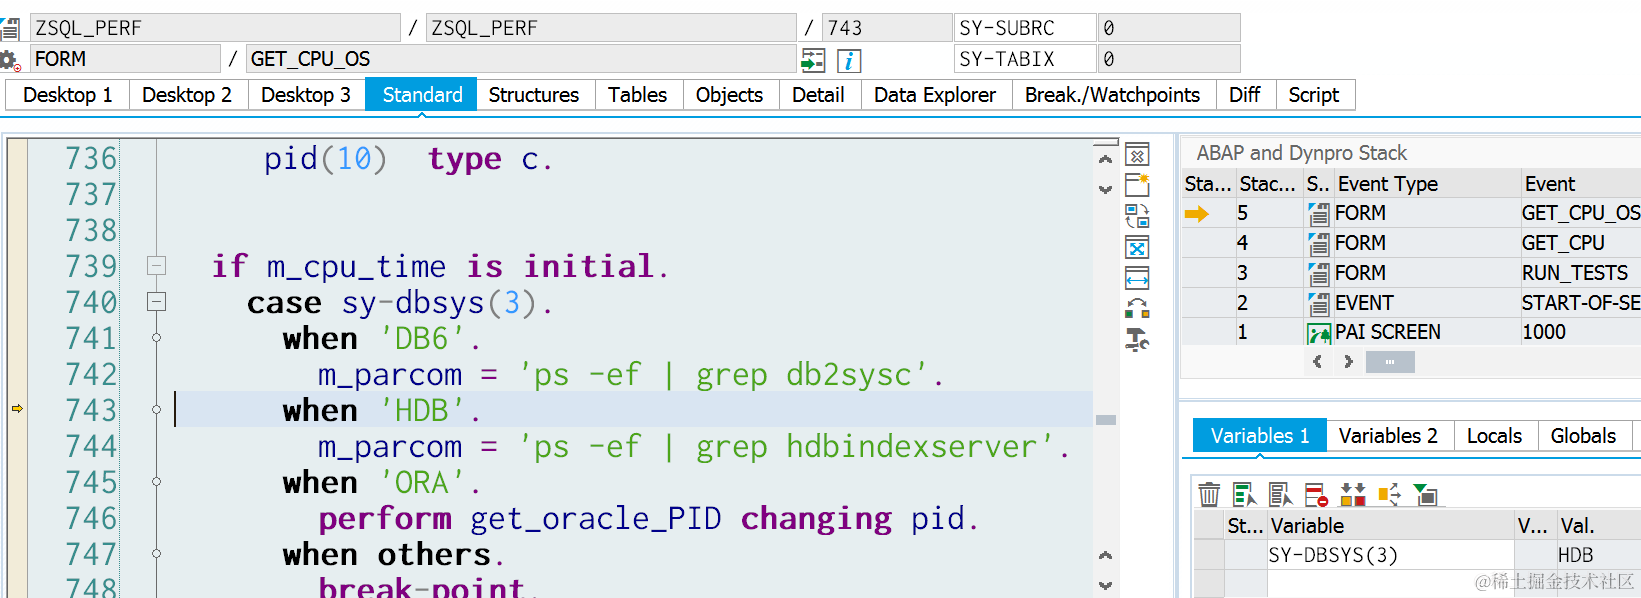This screenshot has width=1641, height=598.
Task: Switch to Locals tab
Action: pos(1495,436)
